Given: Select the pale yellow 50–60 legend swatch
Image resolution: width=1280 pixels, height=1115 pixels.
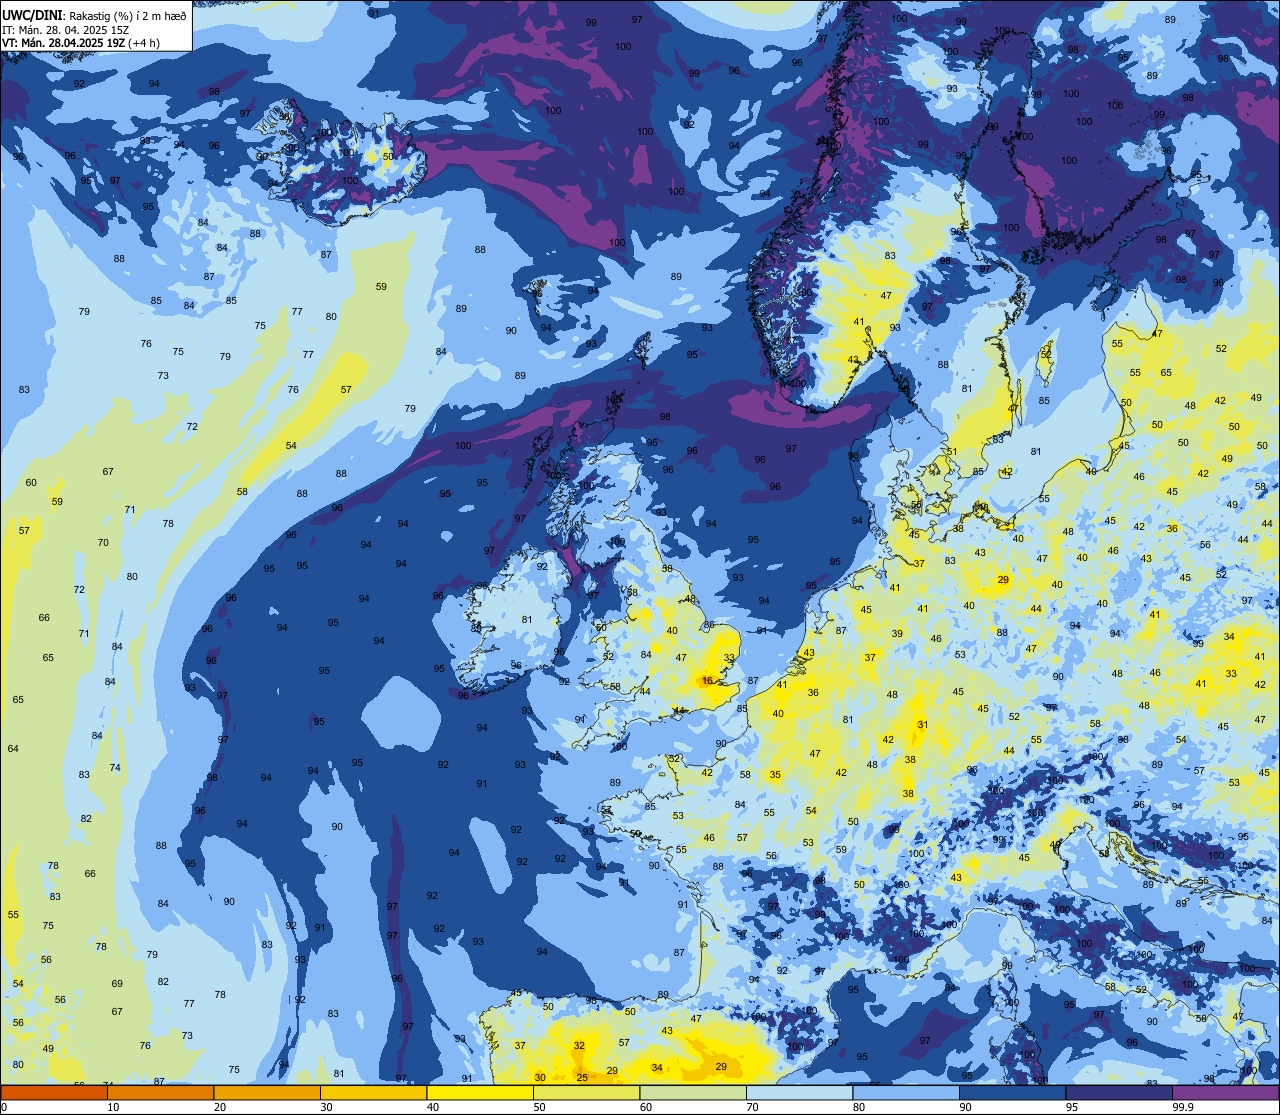Looking at the screenshot, I should click(586, 1092).
